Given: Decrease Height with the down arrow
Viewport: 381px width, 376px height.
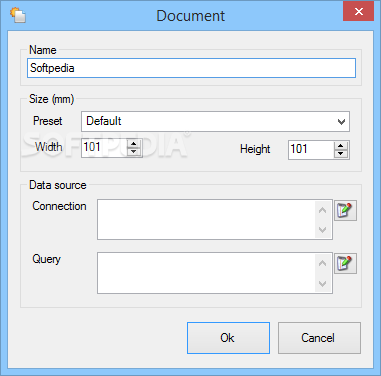Looking at the screenshot, I should [x=341, y=154].
